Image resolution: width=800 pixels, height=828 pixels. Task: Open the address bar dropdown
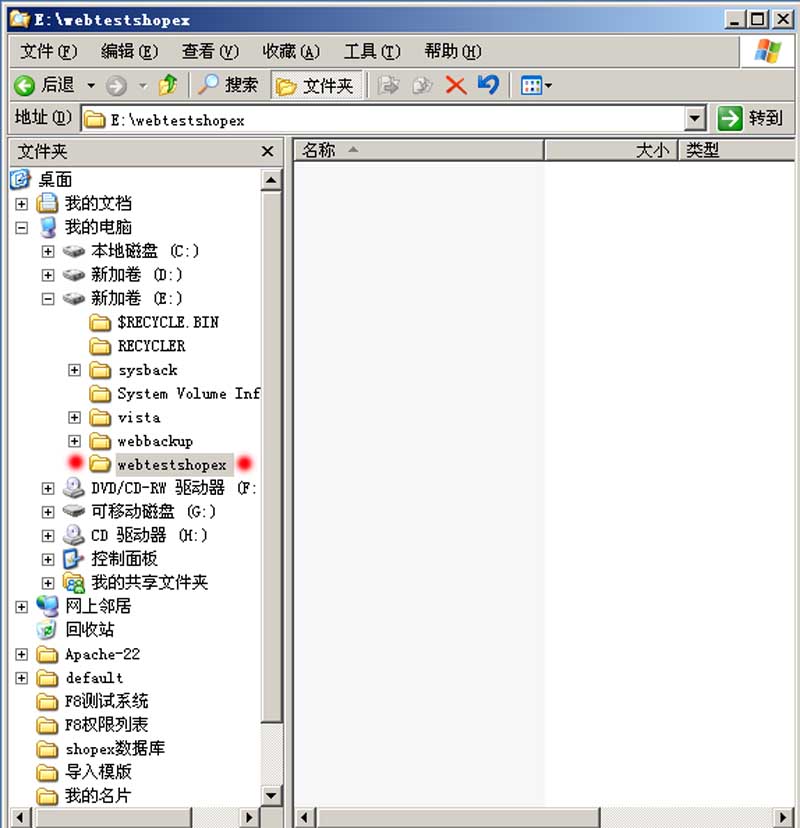[x=695, y=118]
